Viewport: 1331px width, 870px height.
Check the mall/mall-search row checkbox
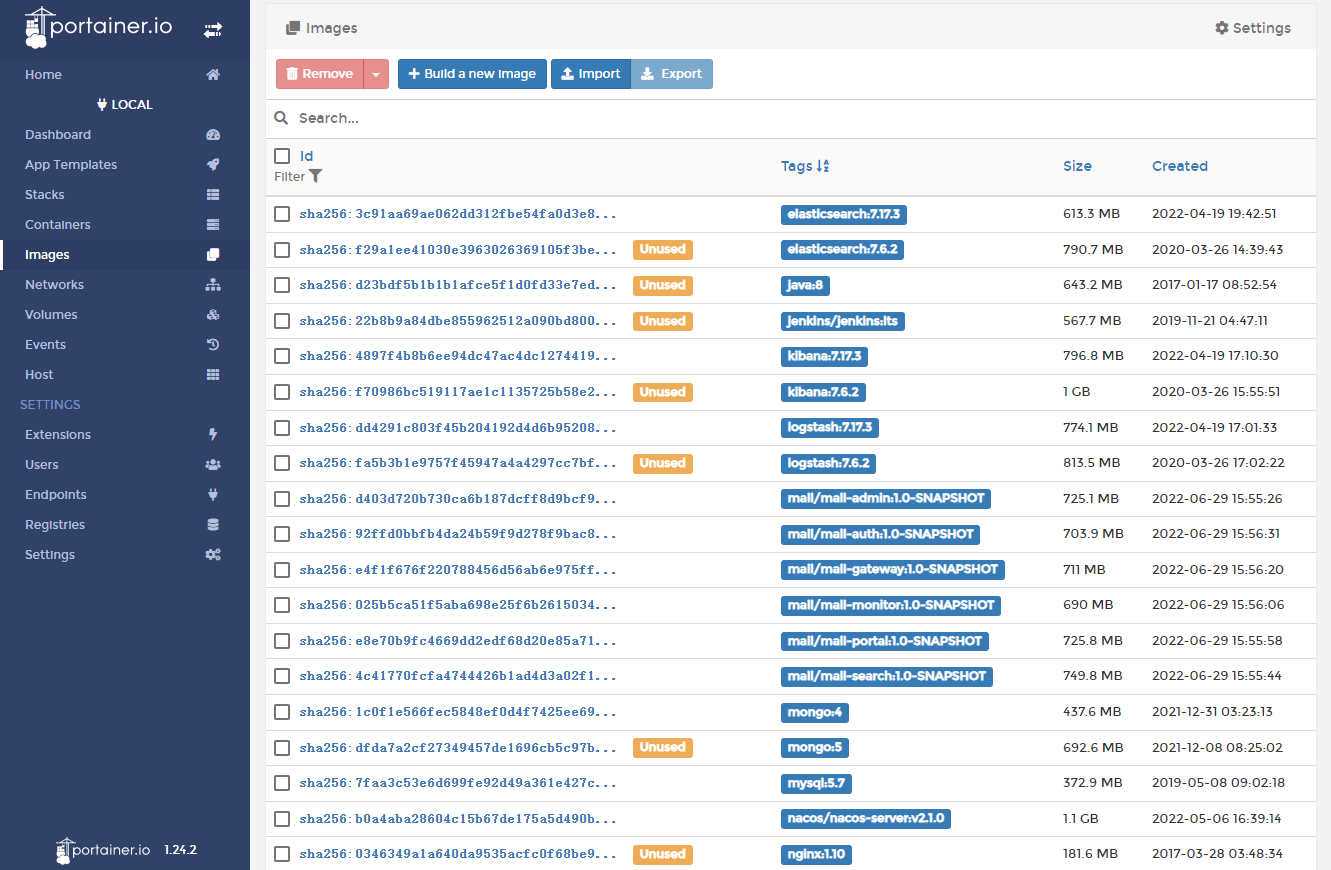click(x=282, y=676)
